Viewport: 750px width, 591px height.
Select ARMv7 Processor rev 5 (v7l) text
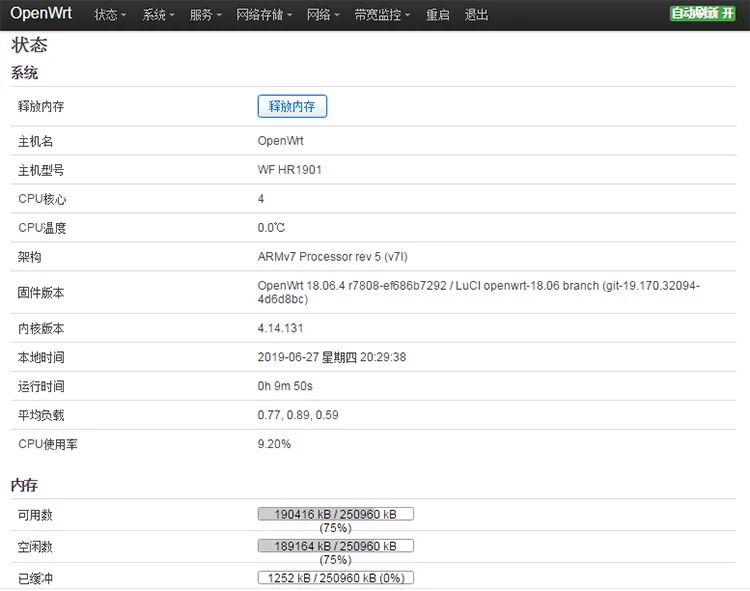tap(332, 257)
